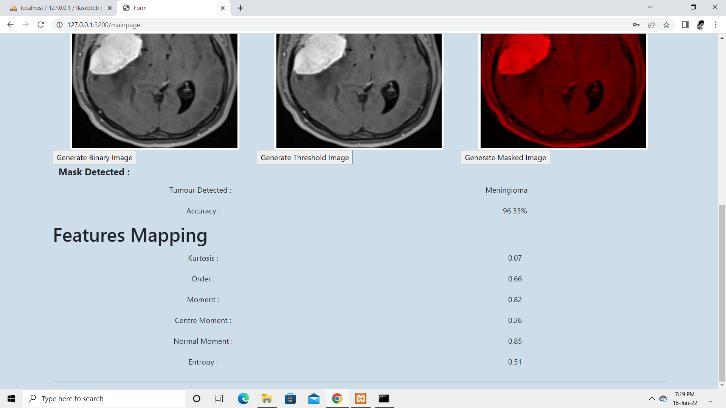Screen dimensions: 726x408
Task: Click the Tumour Detected label
Action: pyautogui.click(x=200, y=190)
